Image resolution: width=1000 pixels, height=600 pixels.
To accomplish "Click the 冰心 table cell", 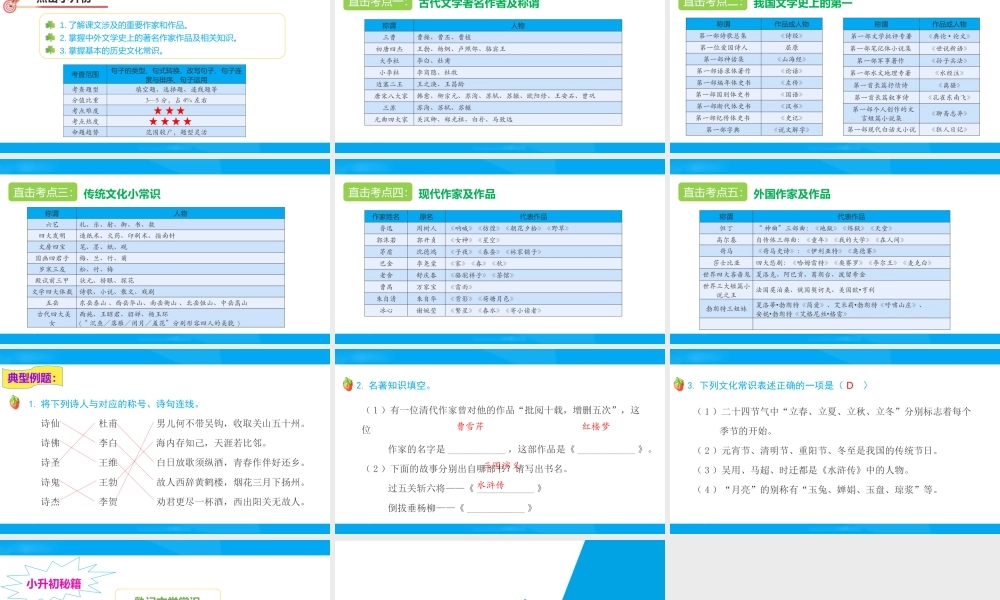I will [386, 311].
